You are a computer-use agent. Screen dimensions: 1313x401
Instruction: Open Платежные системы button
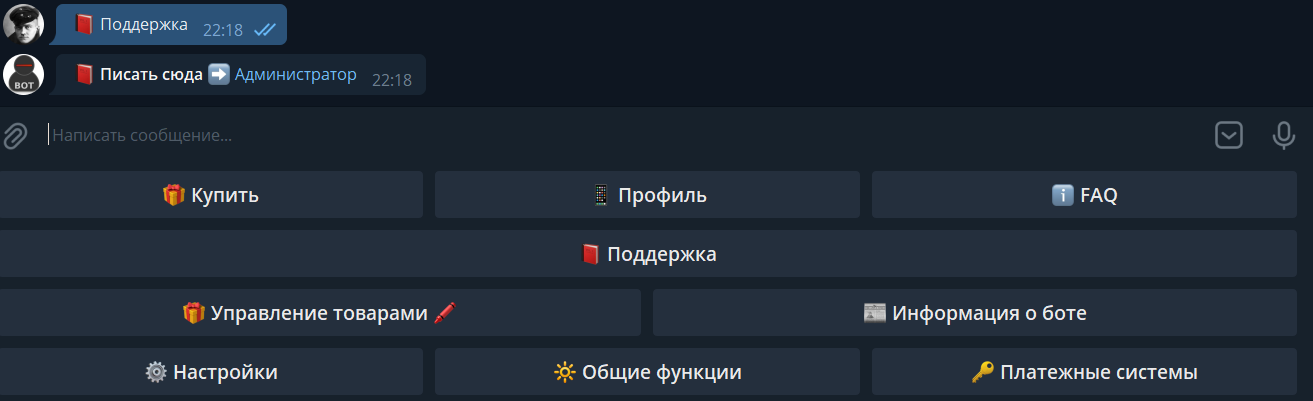pos(1084,372)
